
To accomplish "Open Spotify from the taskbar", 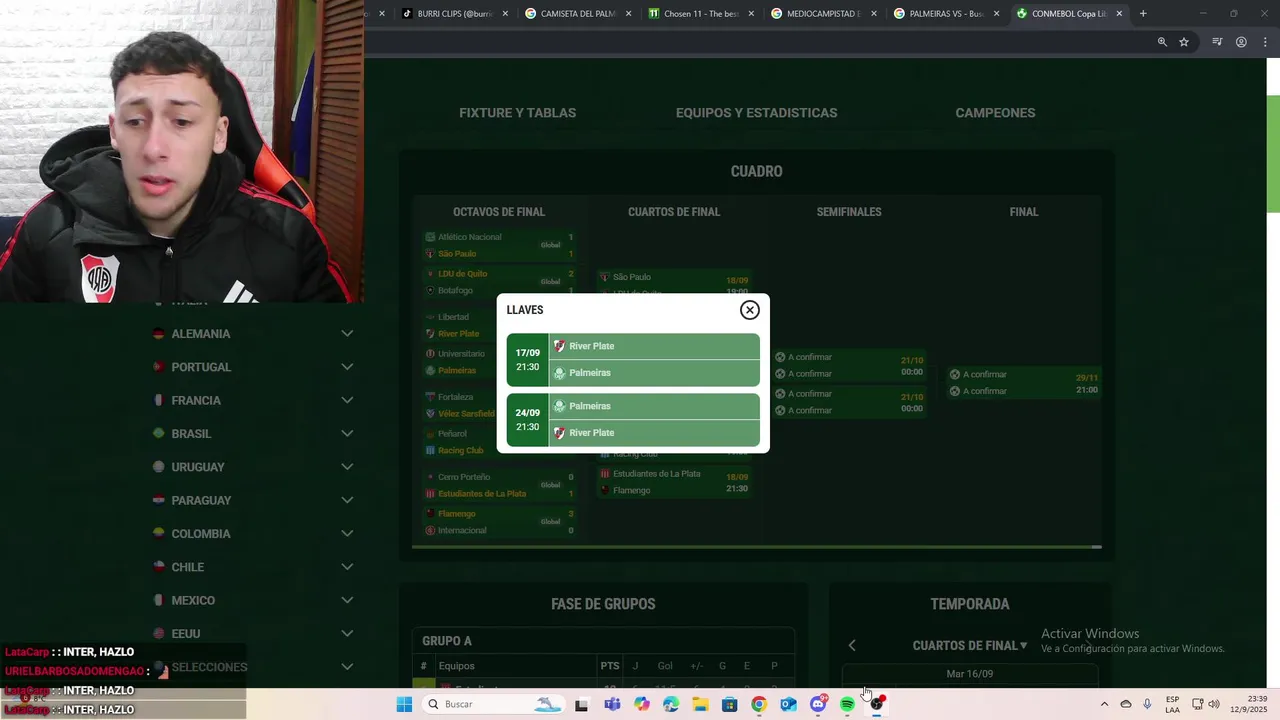I will (847, 704).
